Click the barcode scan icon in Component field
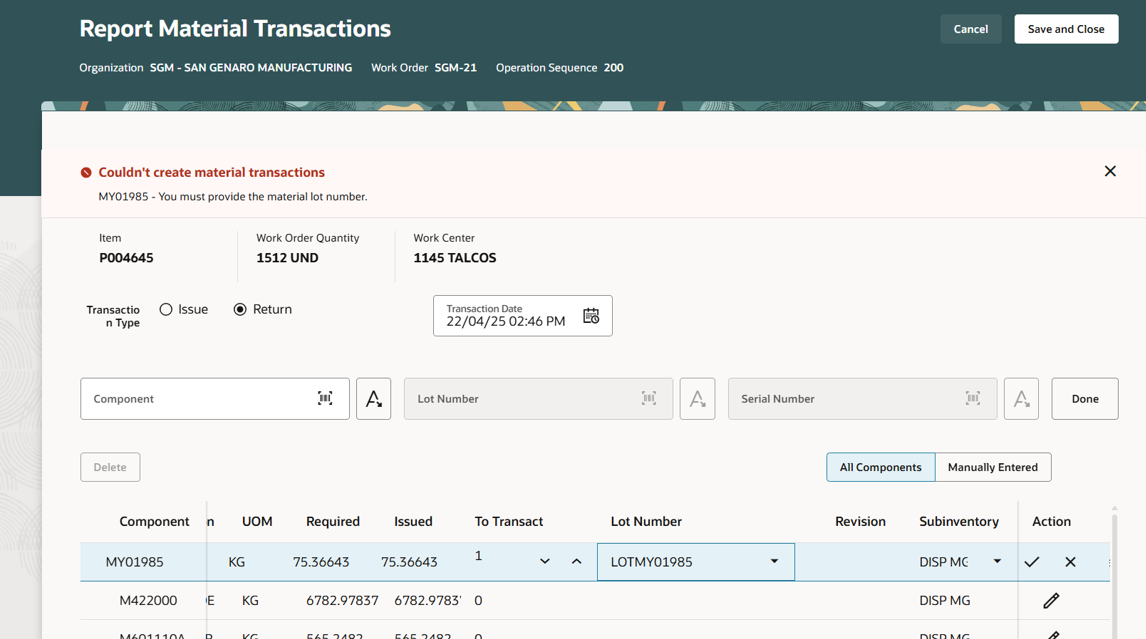Viewport: 1146px width, 639px height. (x=324, y=398)
